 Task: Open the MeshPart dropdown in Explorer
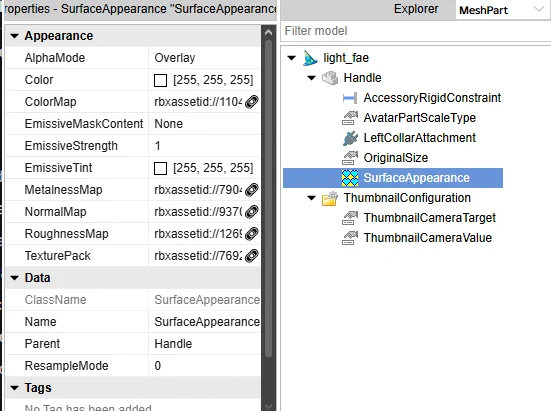(x=503, y=10)
